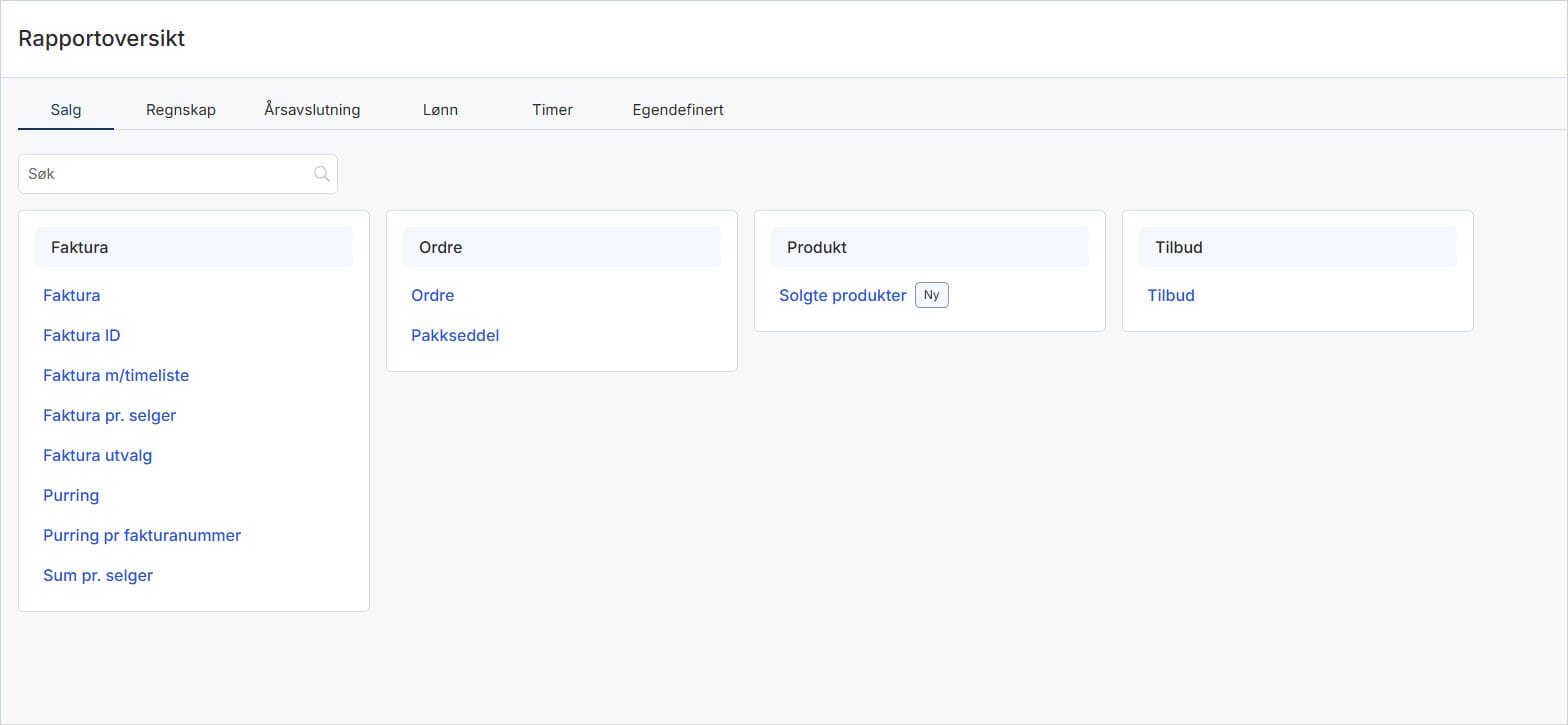Select the Lønn tab

[x=440, y=110]
